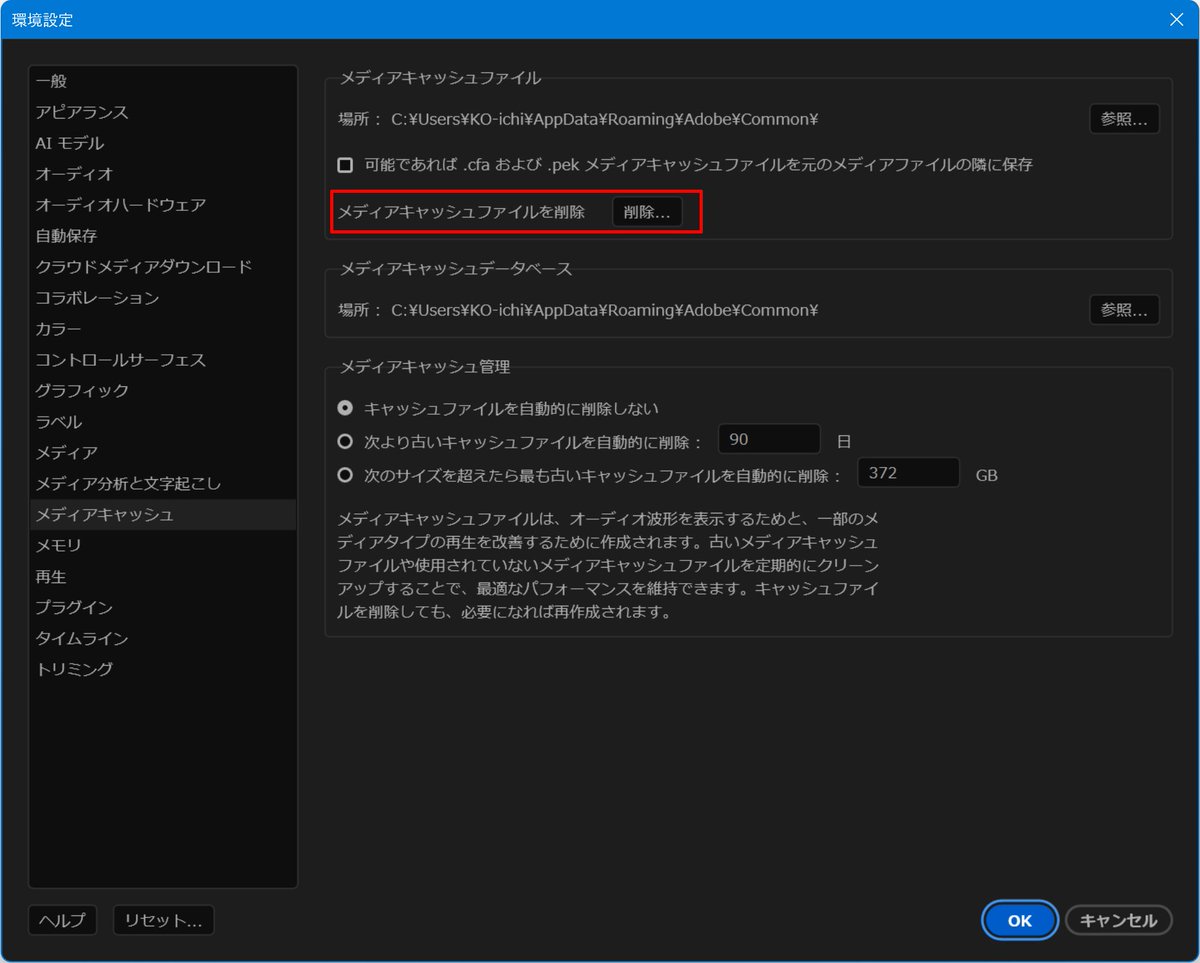Screen dimensions: 1200x963
Task: Choose size-based automatic cache deletion option
Action: pos(345,474)
